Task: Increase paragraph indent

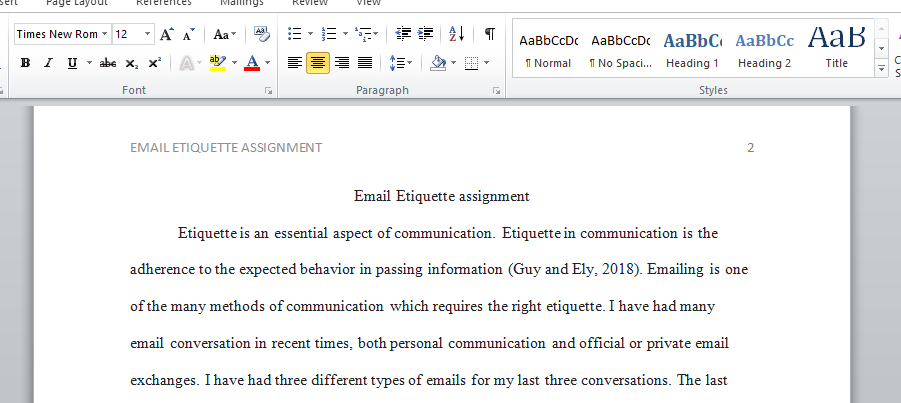Action: (x=425, y=34)
